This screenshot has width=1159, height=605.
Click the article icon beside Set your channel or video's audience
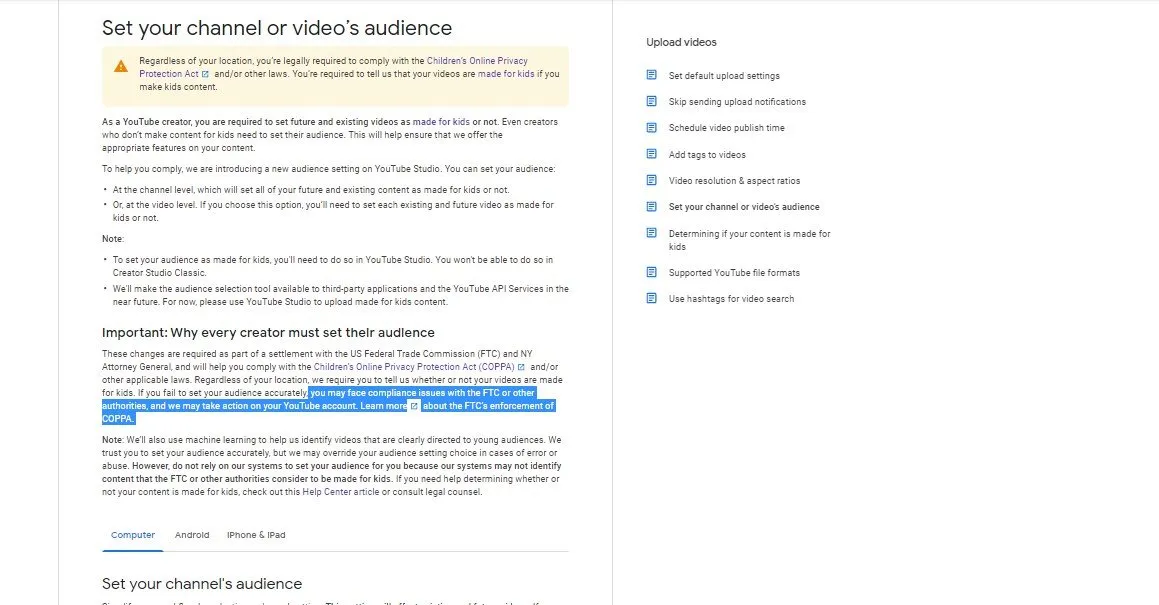[651, 206]
